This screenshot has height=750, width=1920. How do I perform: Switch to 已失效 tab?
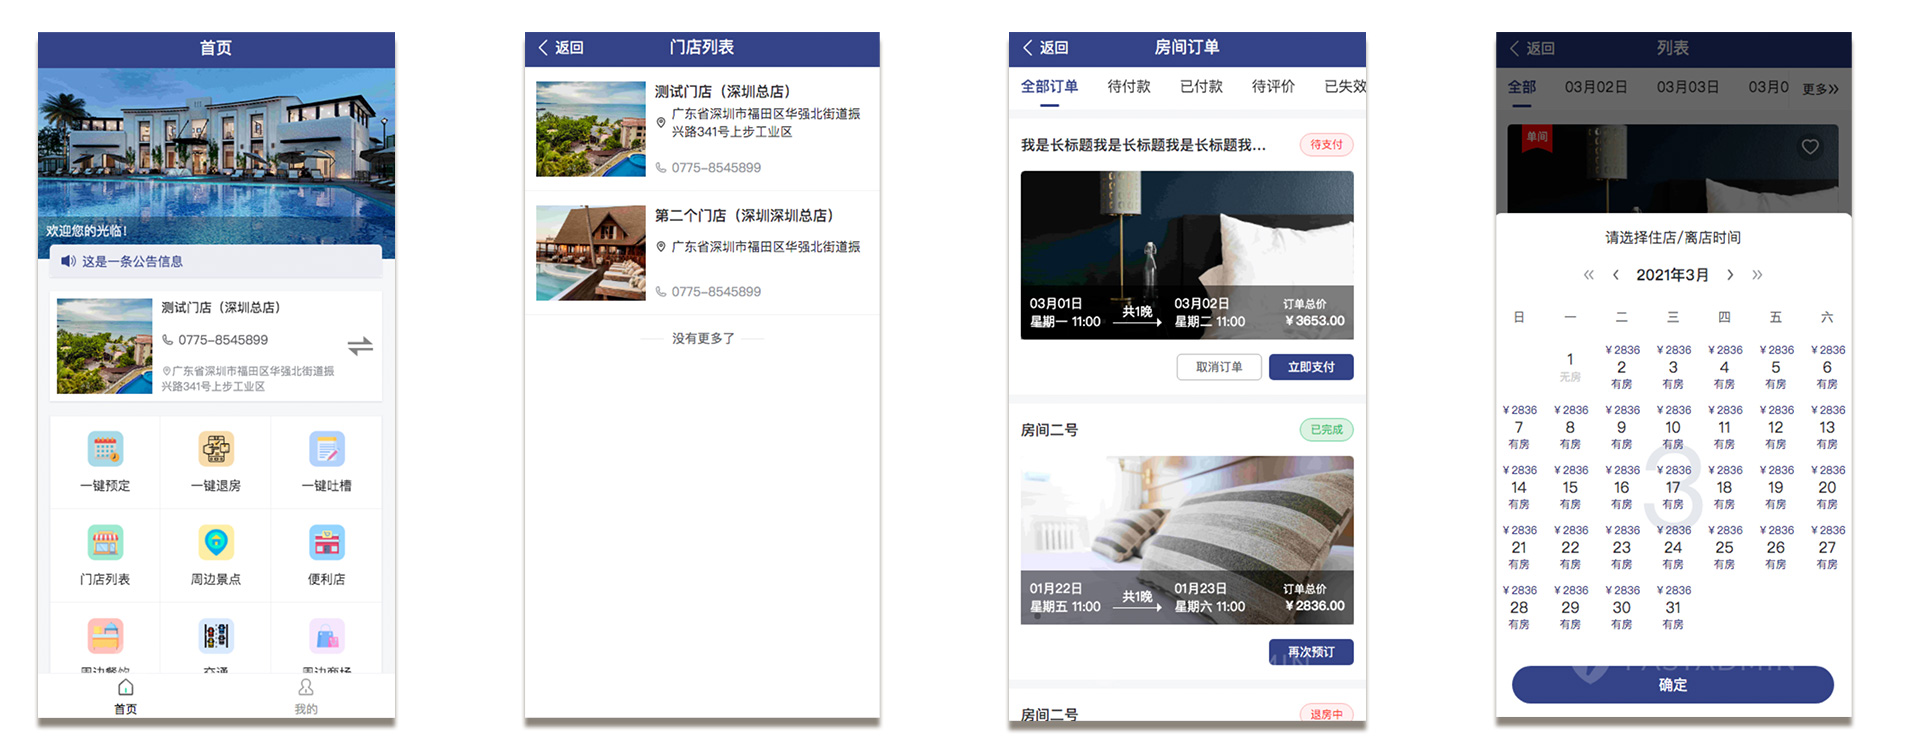coord(1345,87)
